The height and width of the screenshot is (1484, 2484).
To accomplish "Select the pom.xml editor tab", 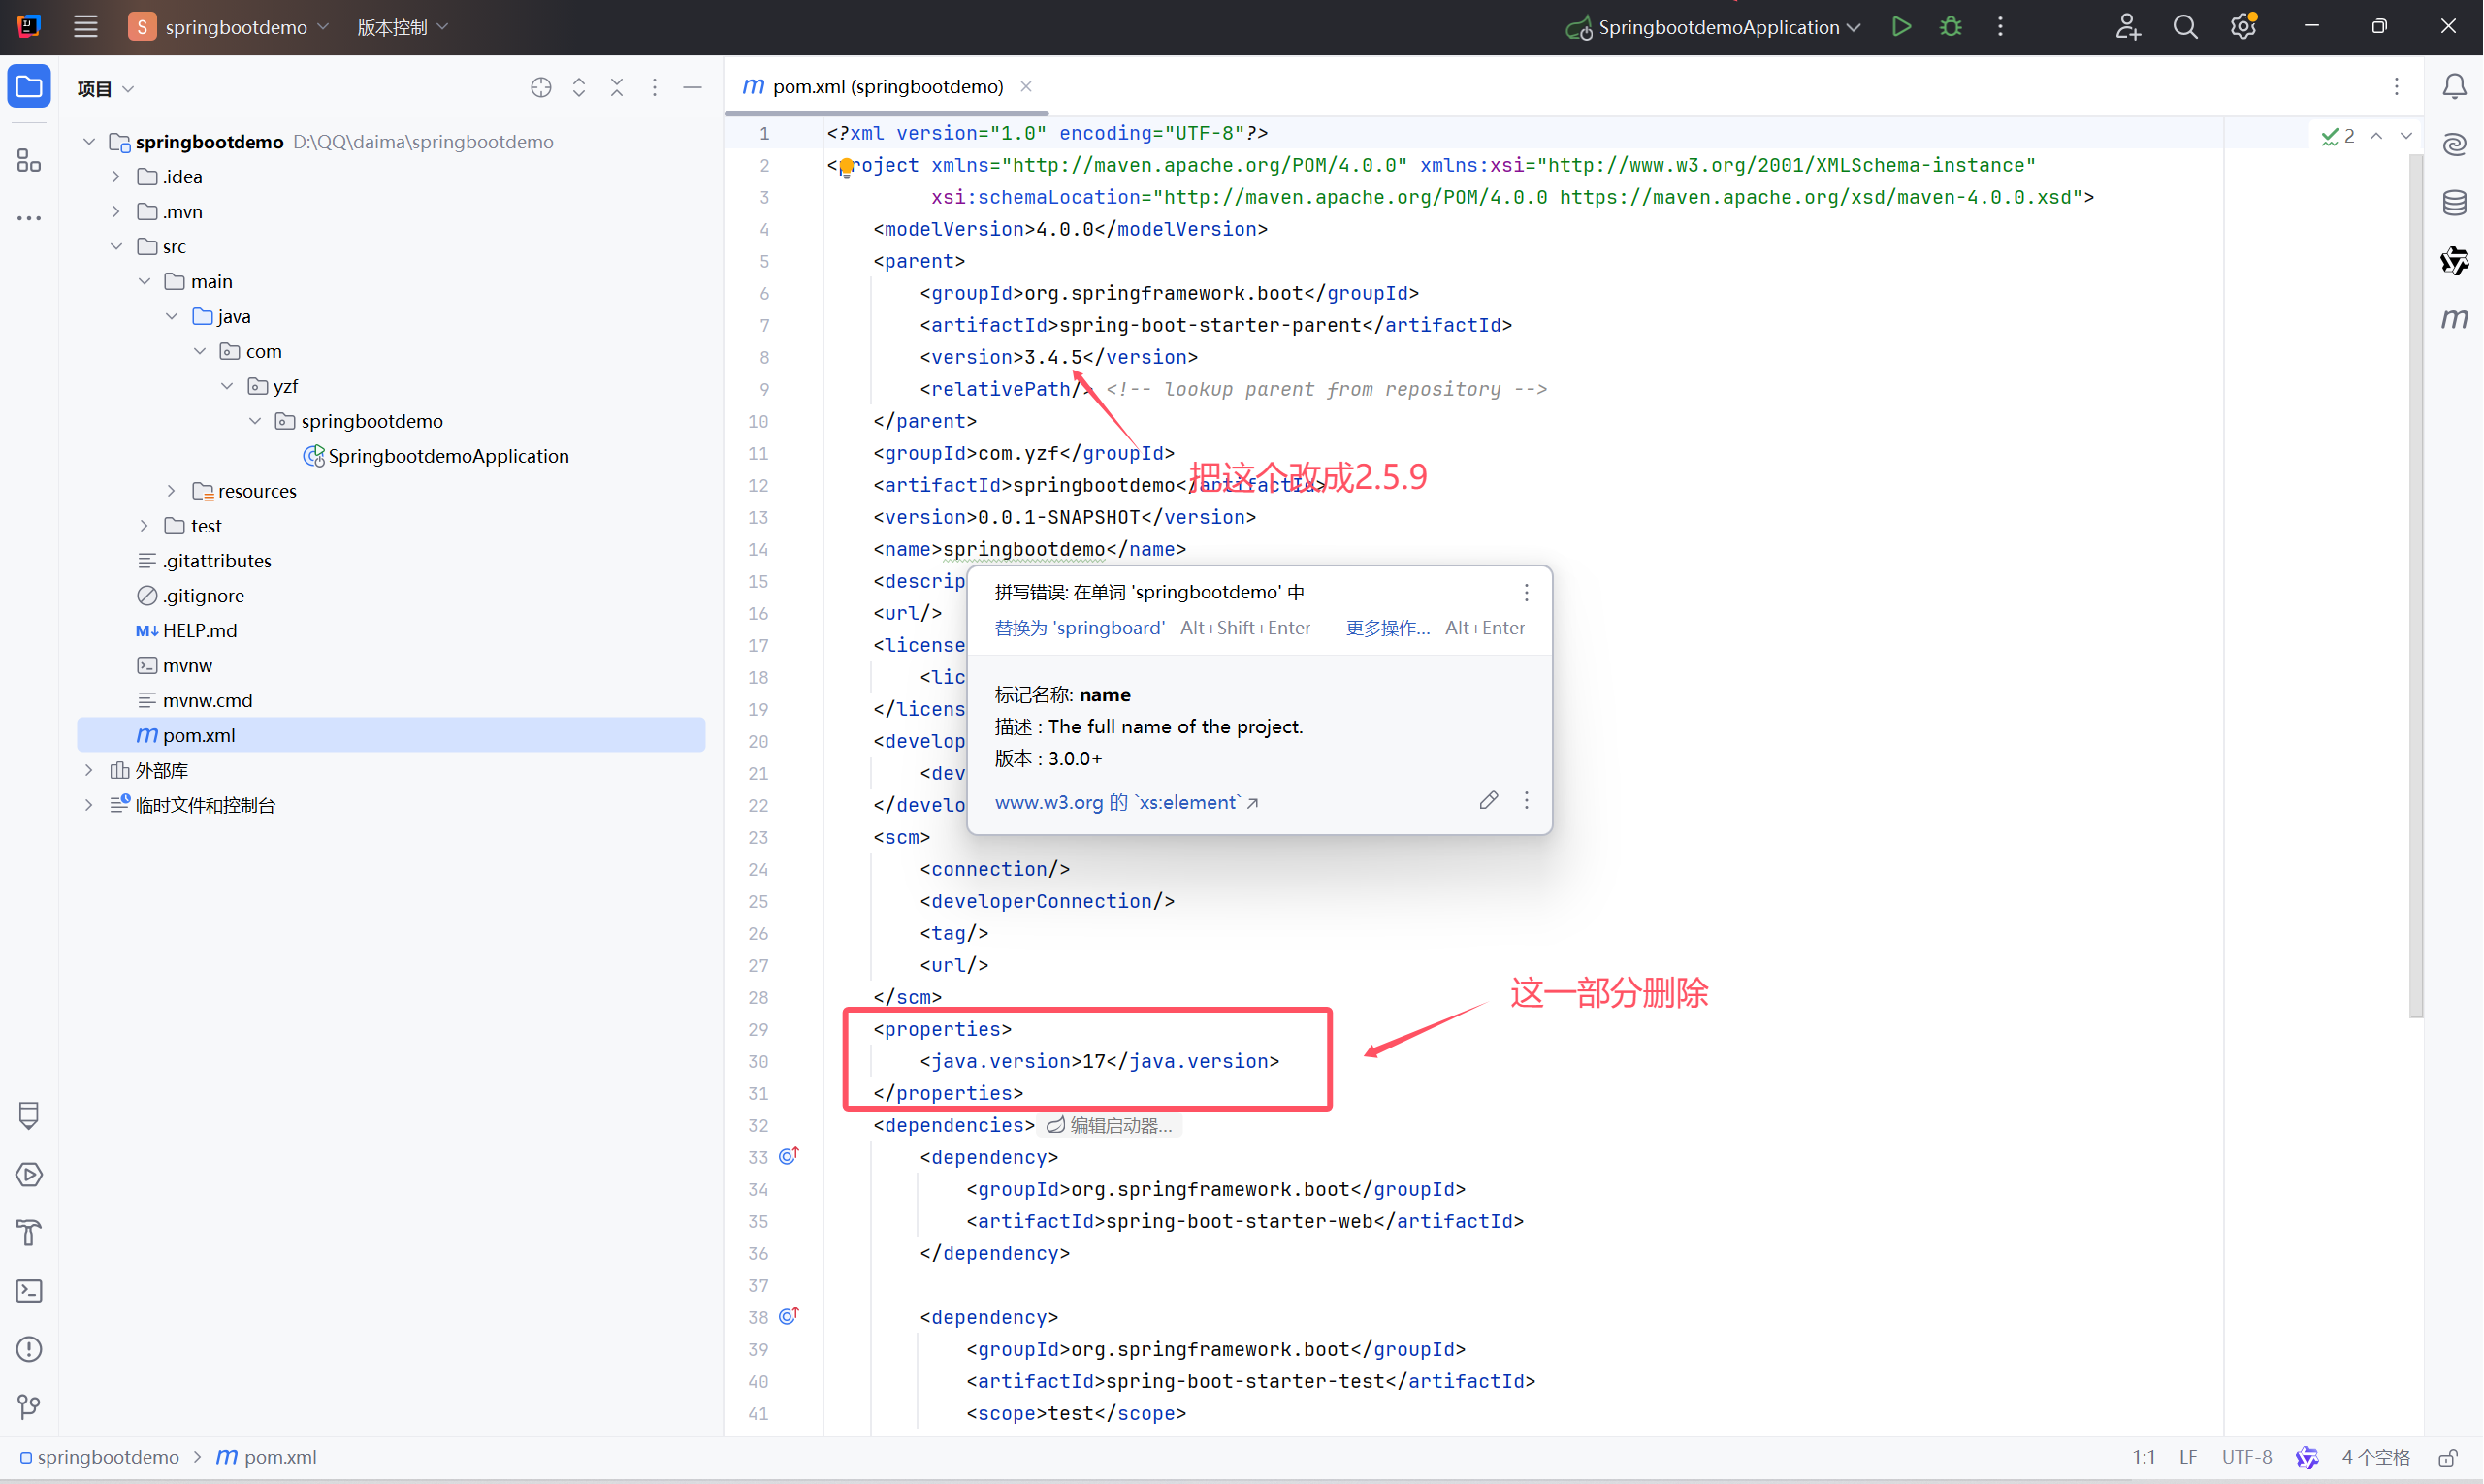I will 886,86.
